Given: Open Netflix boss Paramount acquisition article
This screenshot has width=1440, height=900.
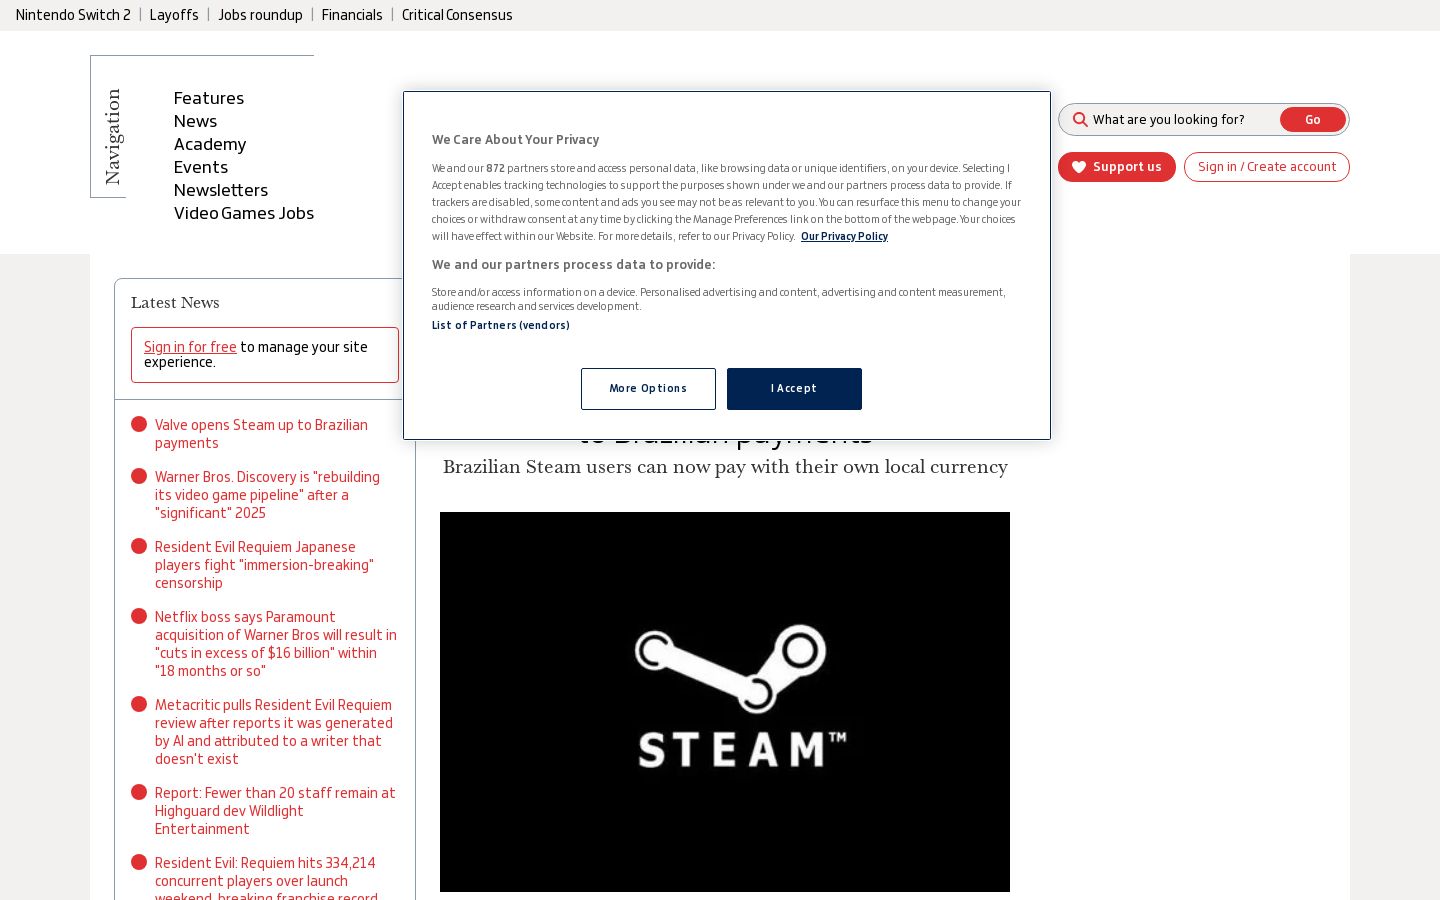Looking at the screenshot, I should (x=276, y=644).
